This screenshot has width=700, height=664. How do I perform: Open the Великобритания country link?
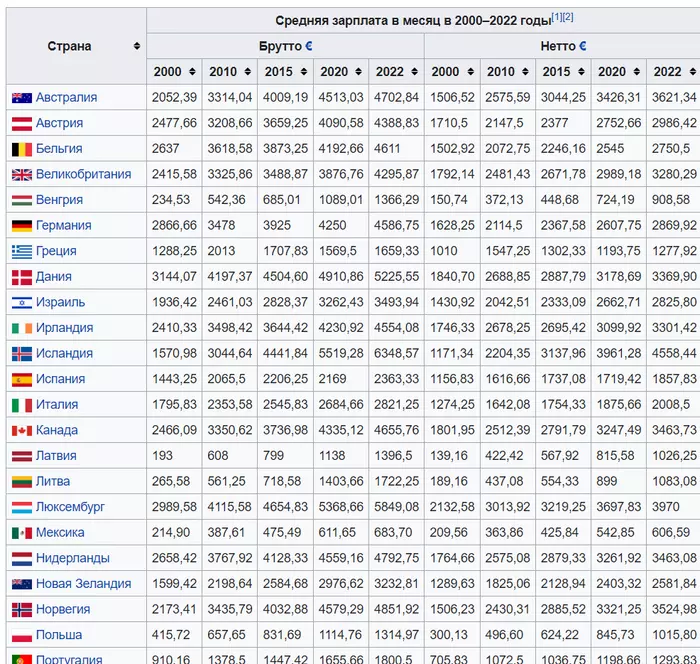tap(83, 174)
